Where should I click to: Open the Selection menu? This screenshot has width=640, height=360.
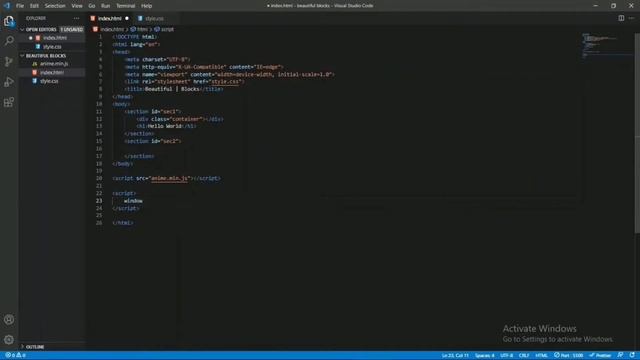pyautogui.click(x=55, y=6)
